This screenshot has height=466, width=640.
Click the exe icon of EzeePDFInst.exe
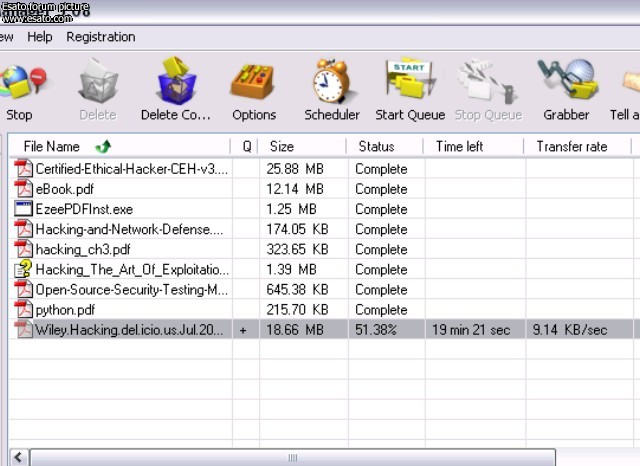pos(23,209)
